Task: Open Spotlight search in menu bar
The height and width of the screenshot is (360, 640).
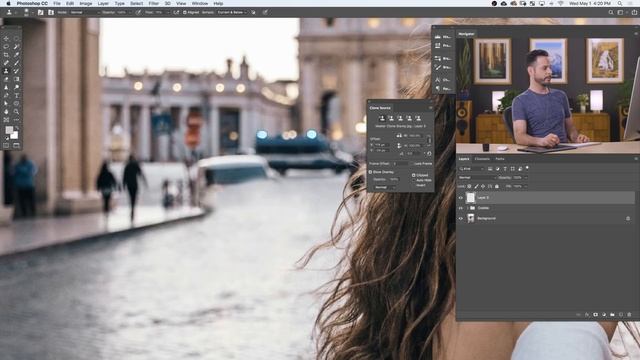Action: click(x=620, y=3)
